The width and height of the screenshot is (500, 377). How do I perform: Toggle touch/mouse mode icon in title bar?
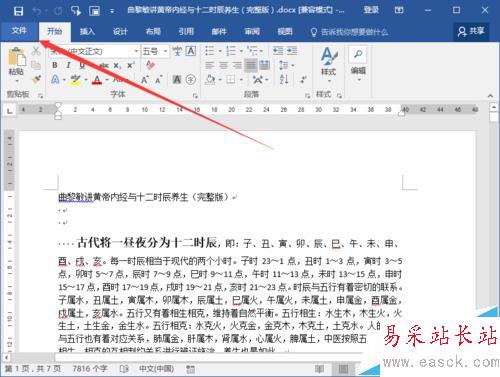76,11
